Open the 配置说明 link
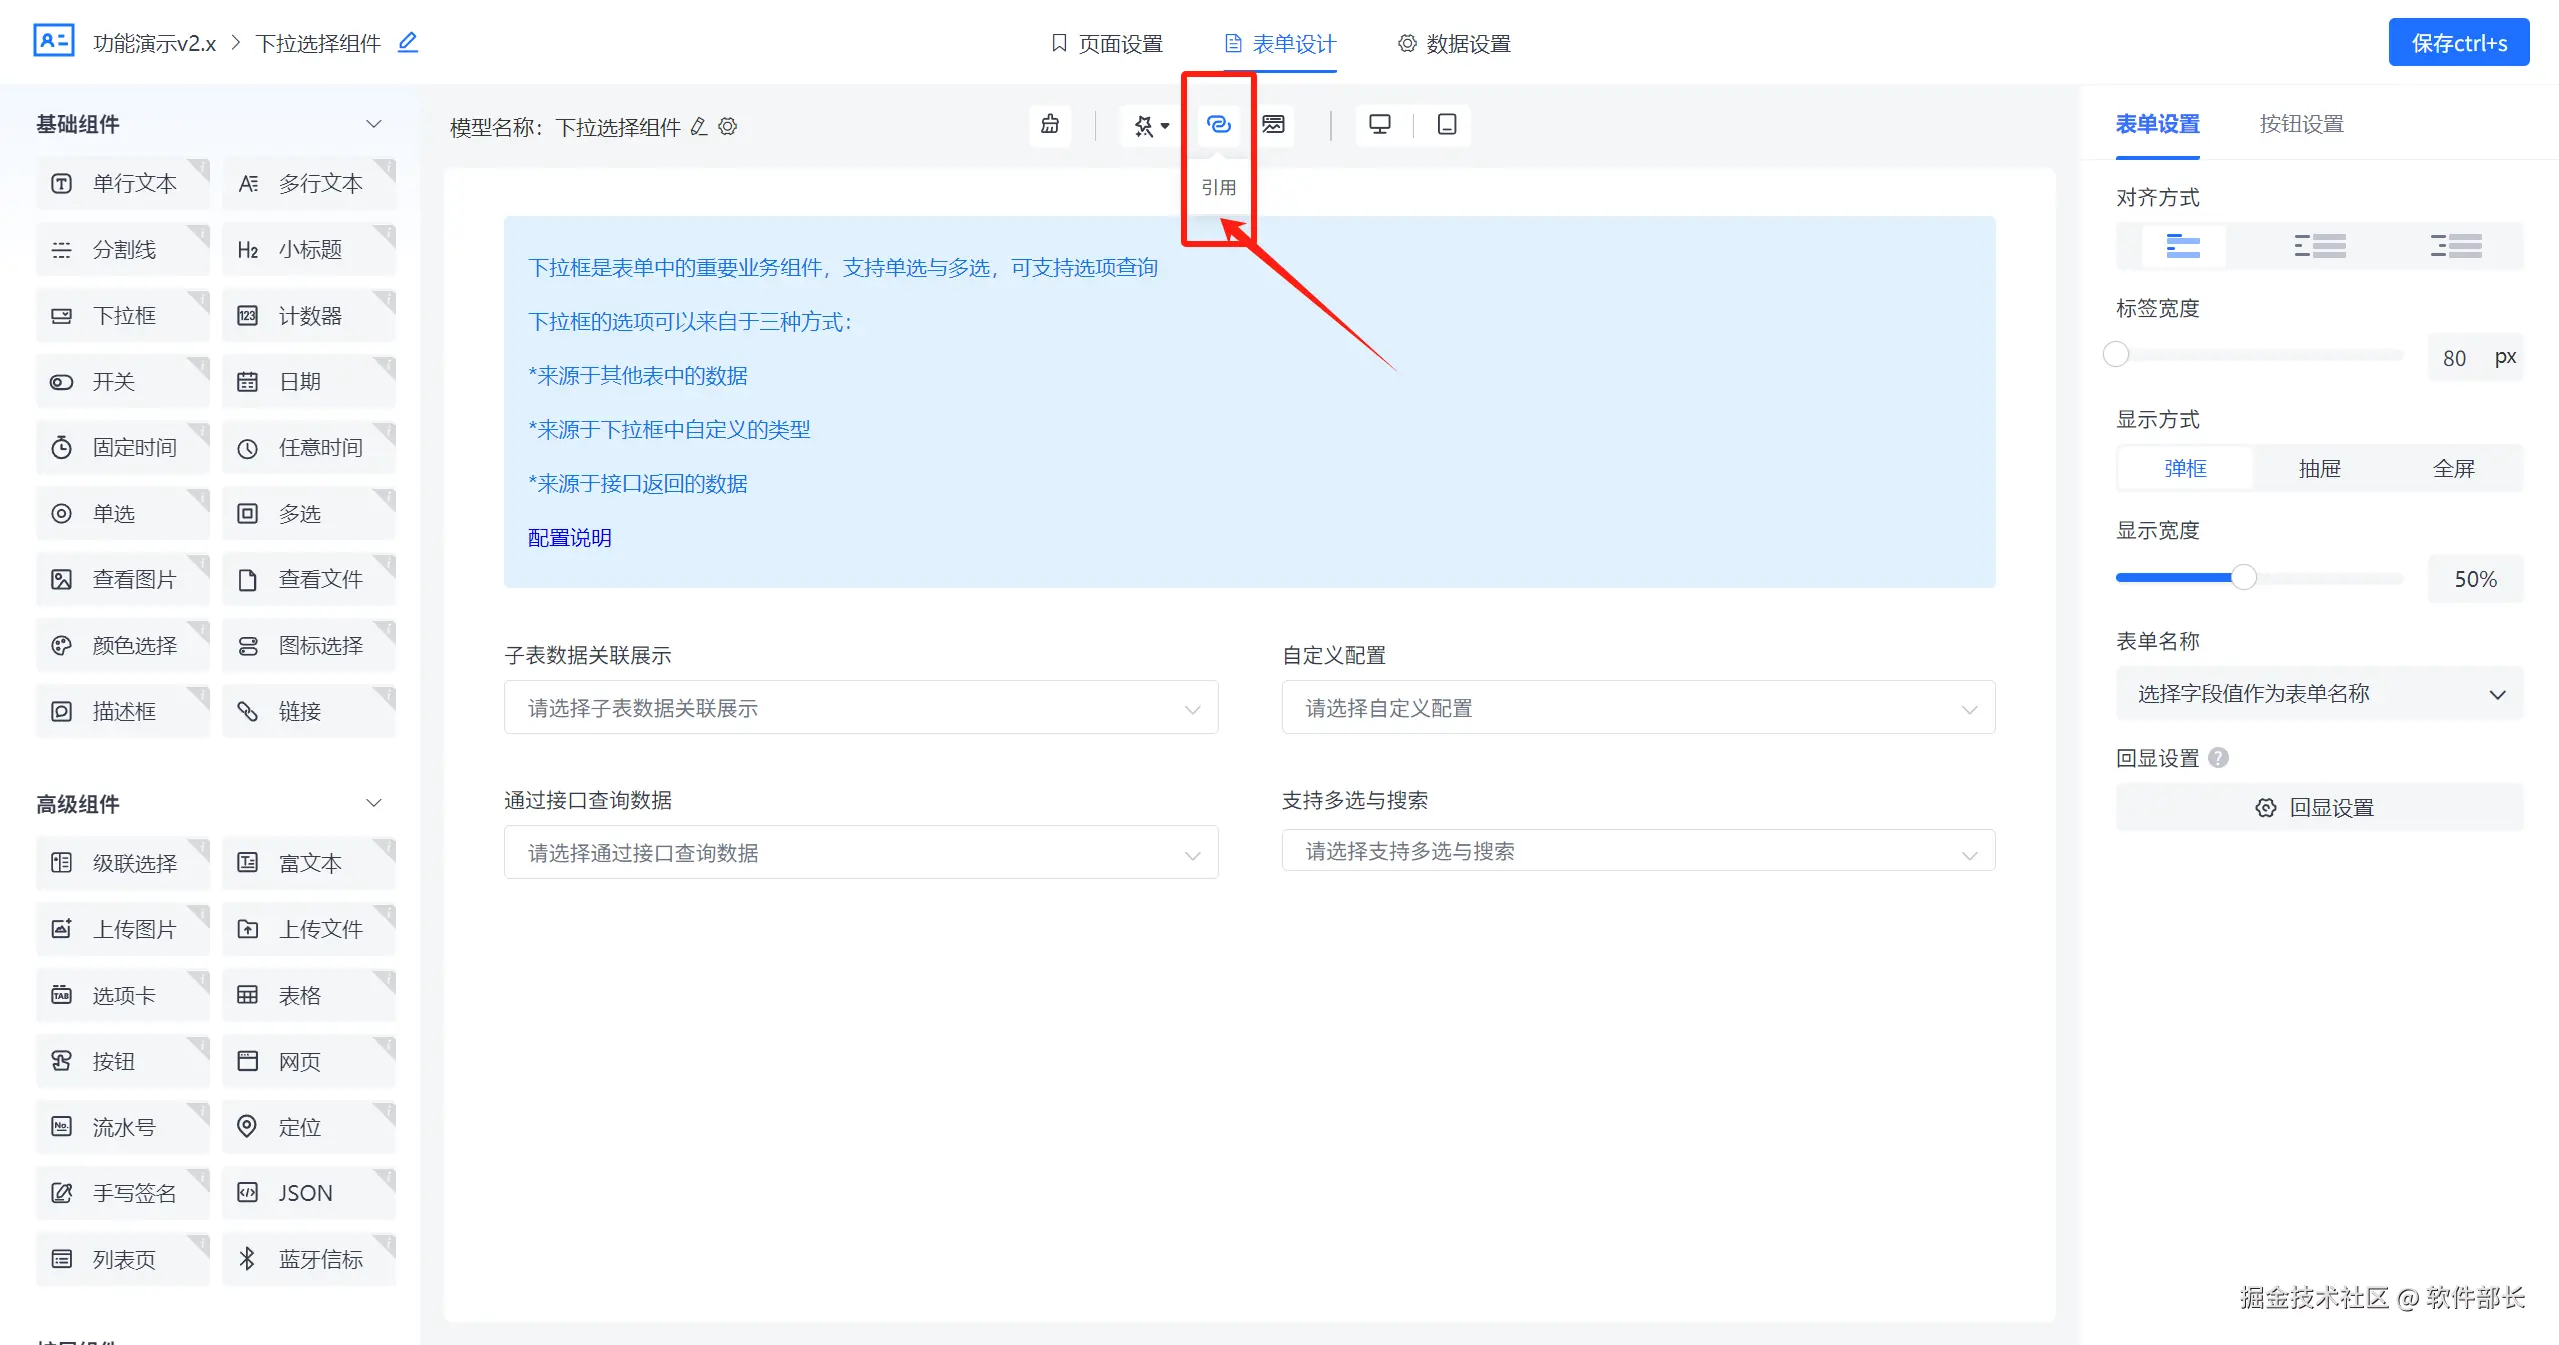 point(569,538)
